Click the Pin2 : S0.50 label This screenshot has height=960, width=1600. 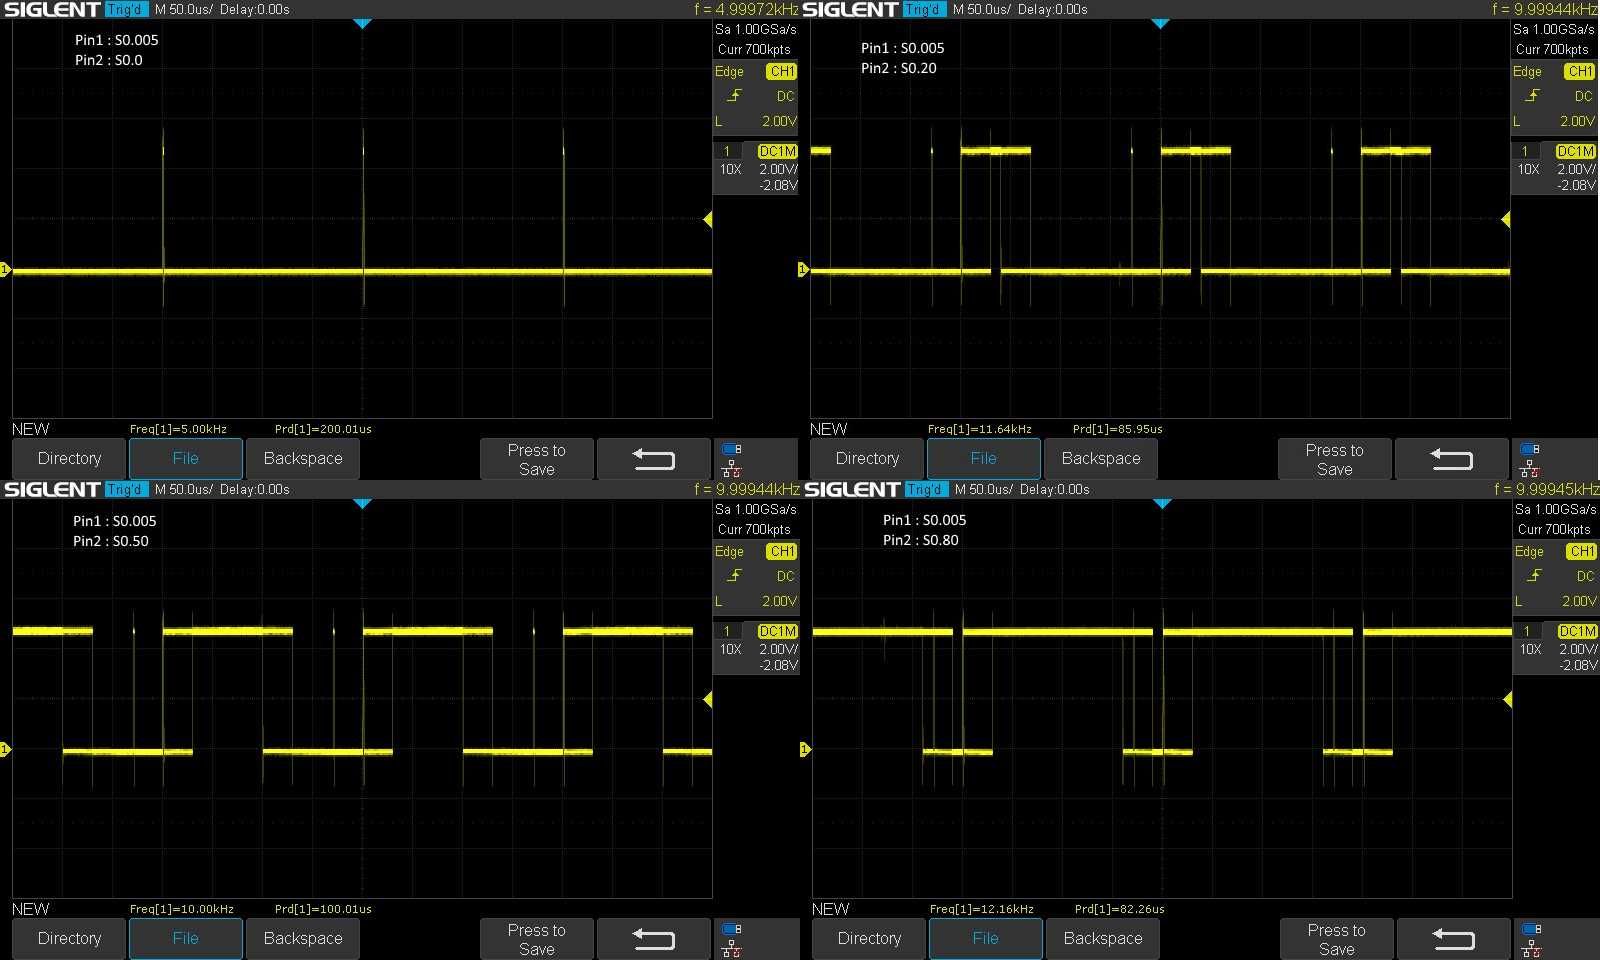tap(111, 541)
